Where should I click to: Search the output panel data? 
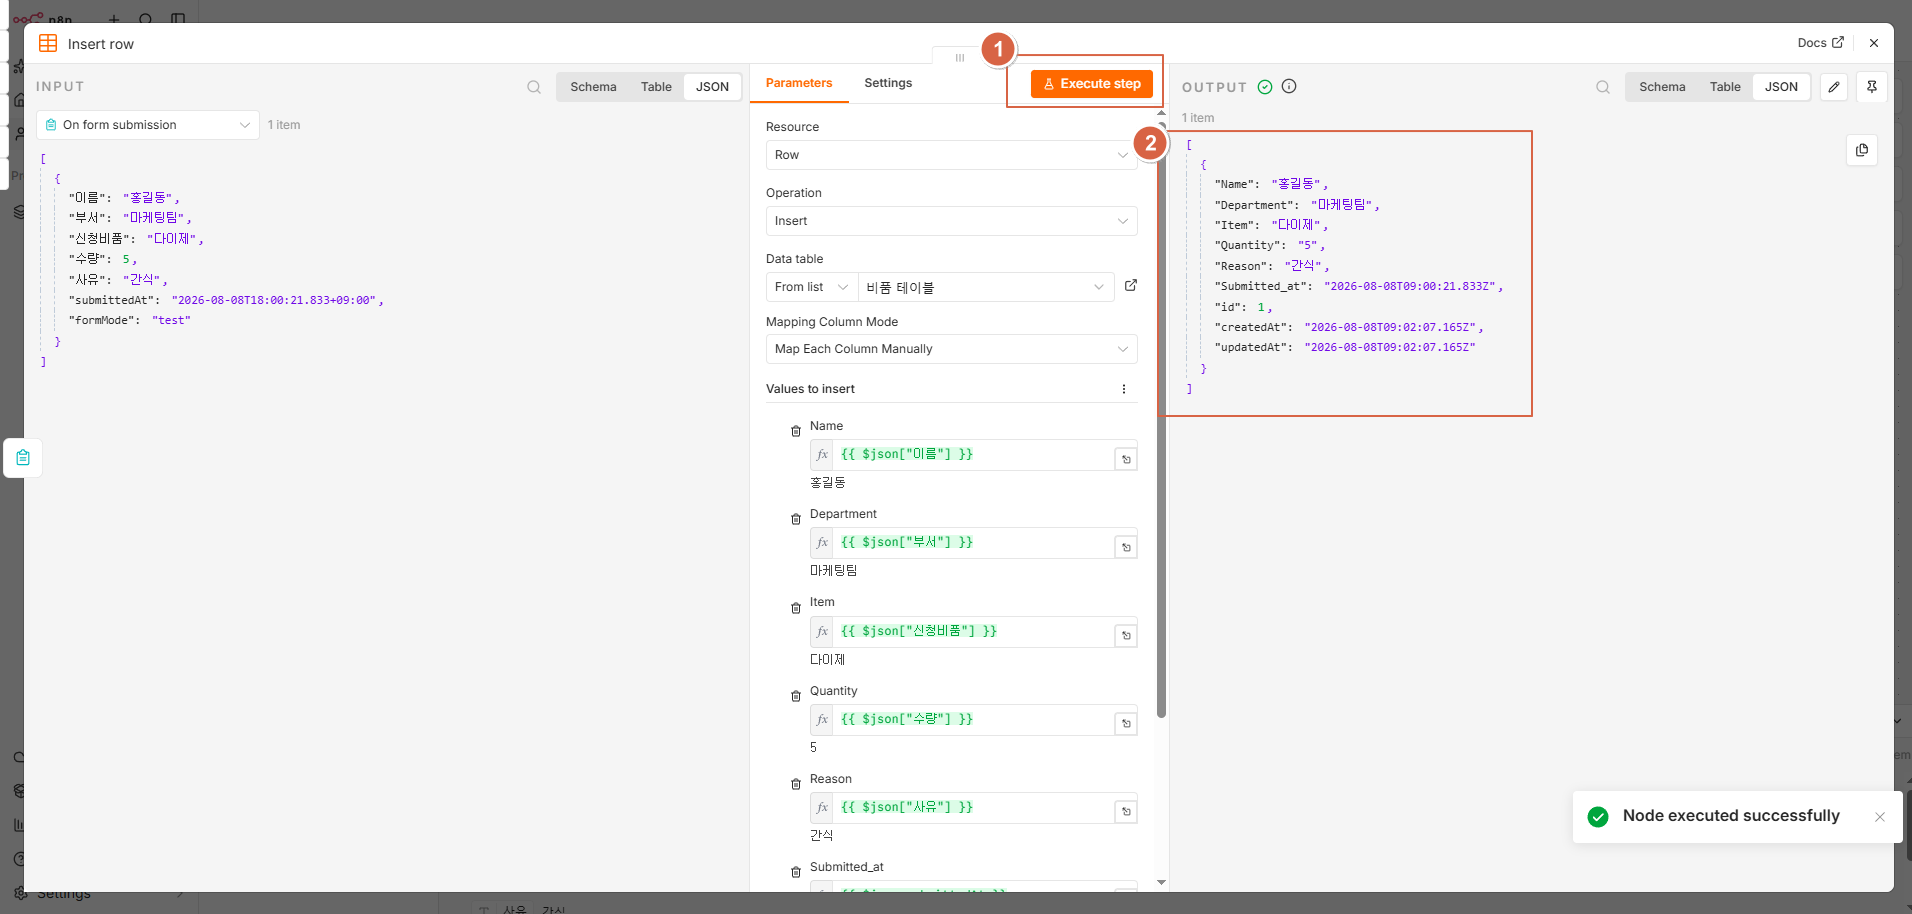(x=1603, y=87)
